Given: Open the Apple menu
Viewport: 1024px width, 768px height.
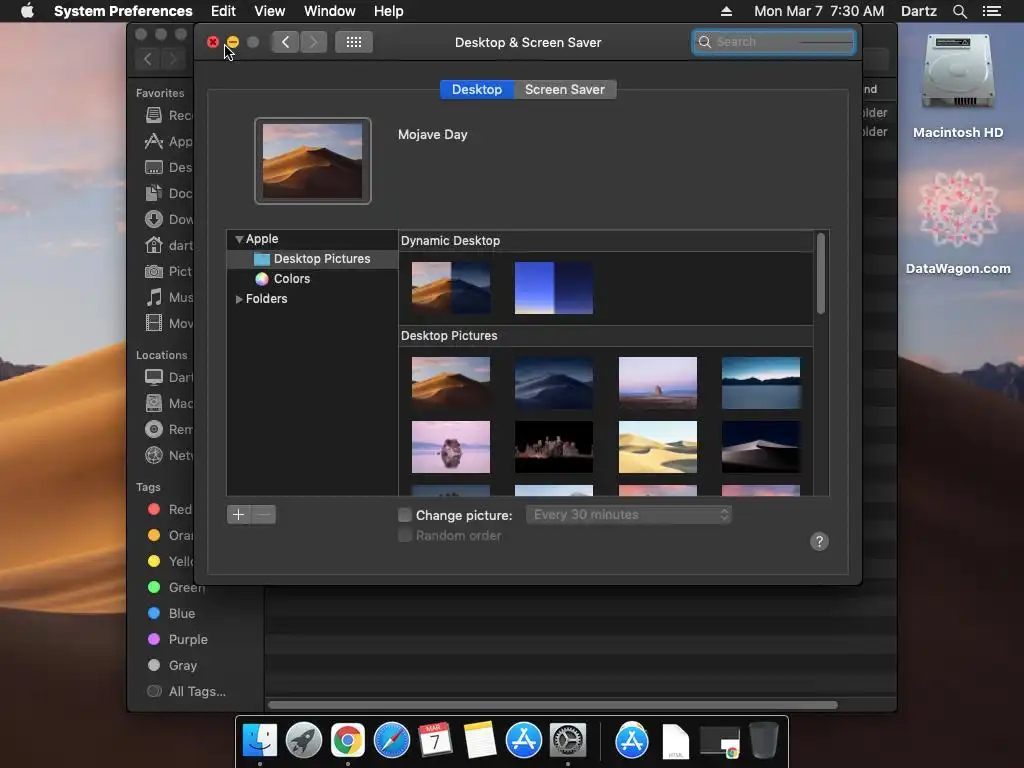Looking at the screenshot, I should (27, 11).
